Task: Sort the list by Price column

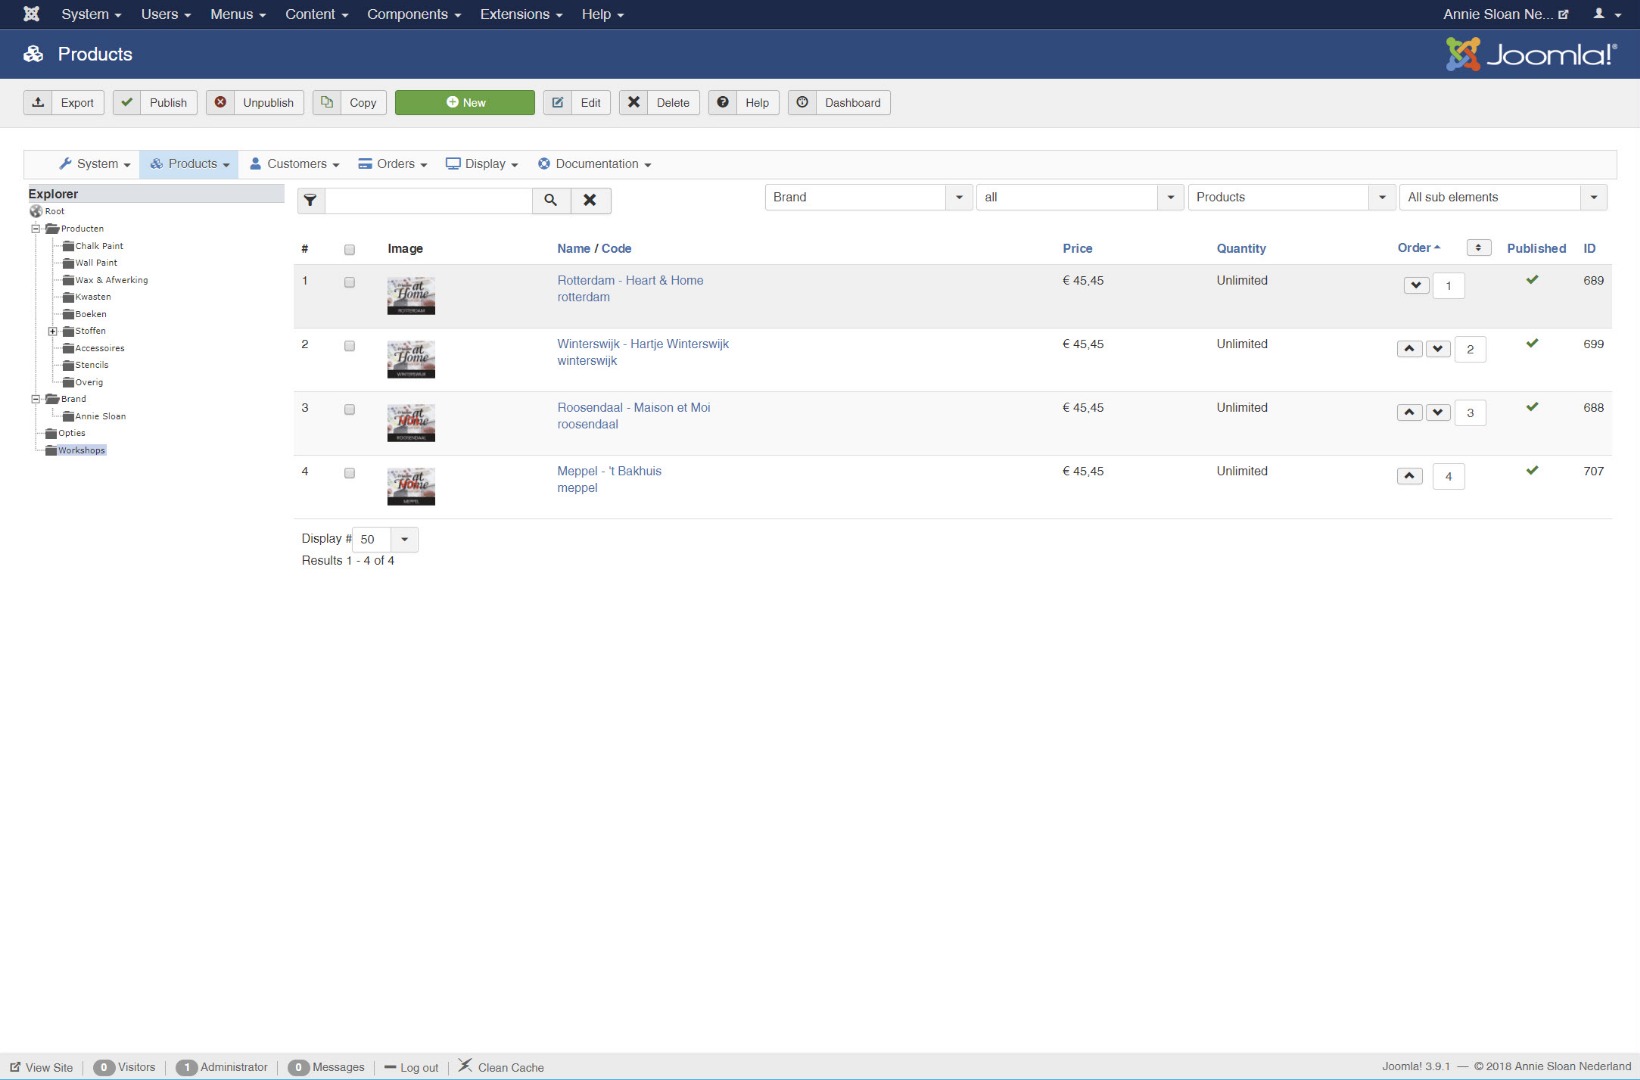Action: (x=1077, y=249)
